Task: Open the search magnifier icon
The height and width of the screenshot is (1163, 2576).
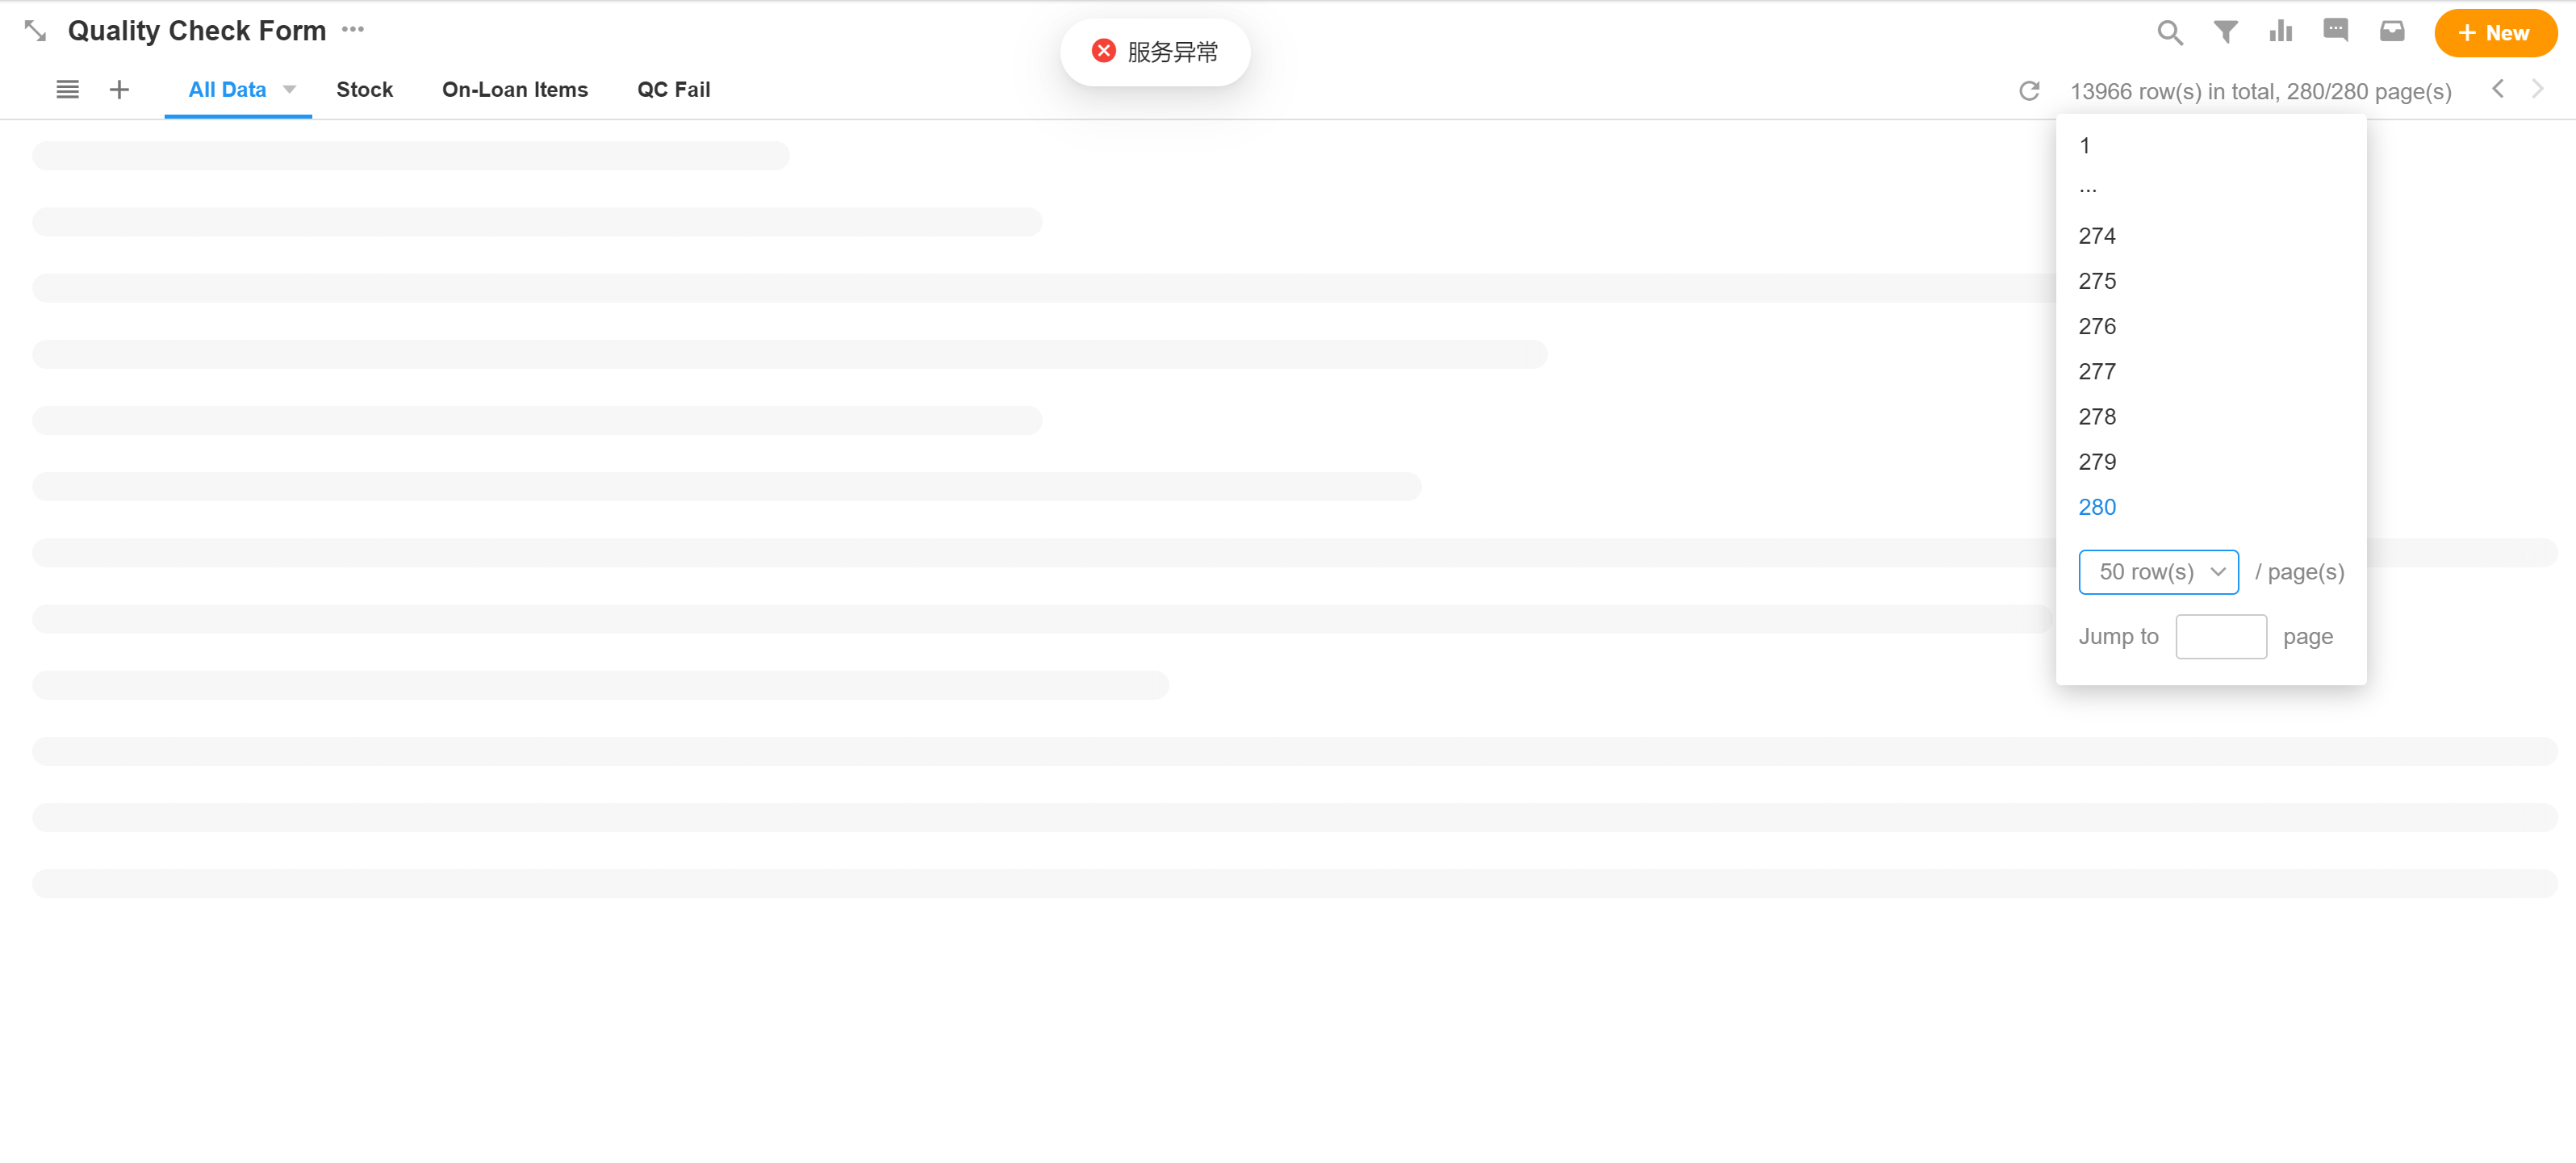Action: (2169, 33)
